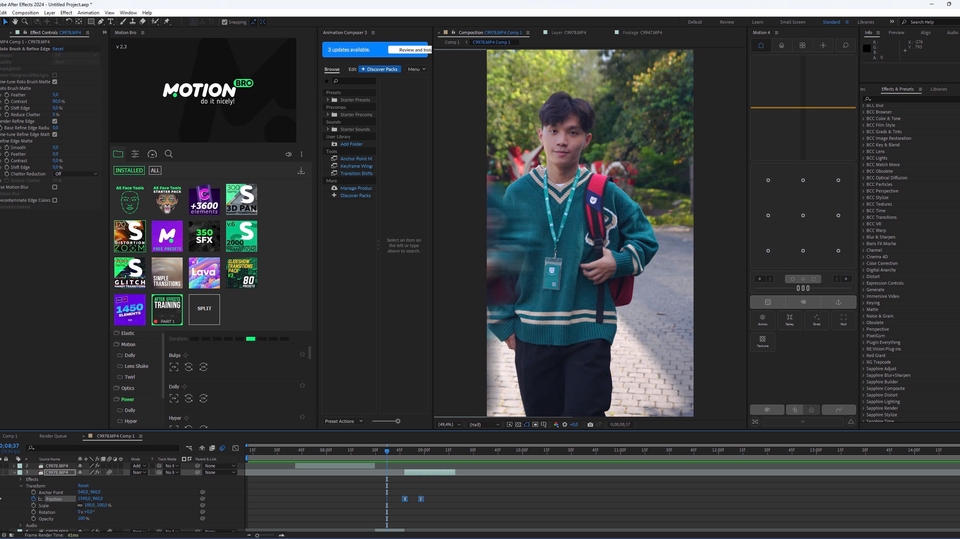
Task: Expand the Starter Presets folder
Action: [328, 100]
